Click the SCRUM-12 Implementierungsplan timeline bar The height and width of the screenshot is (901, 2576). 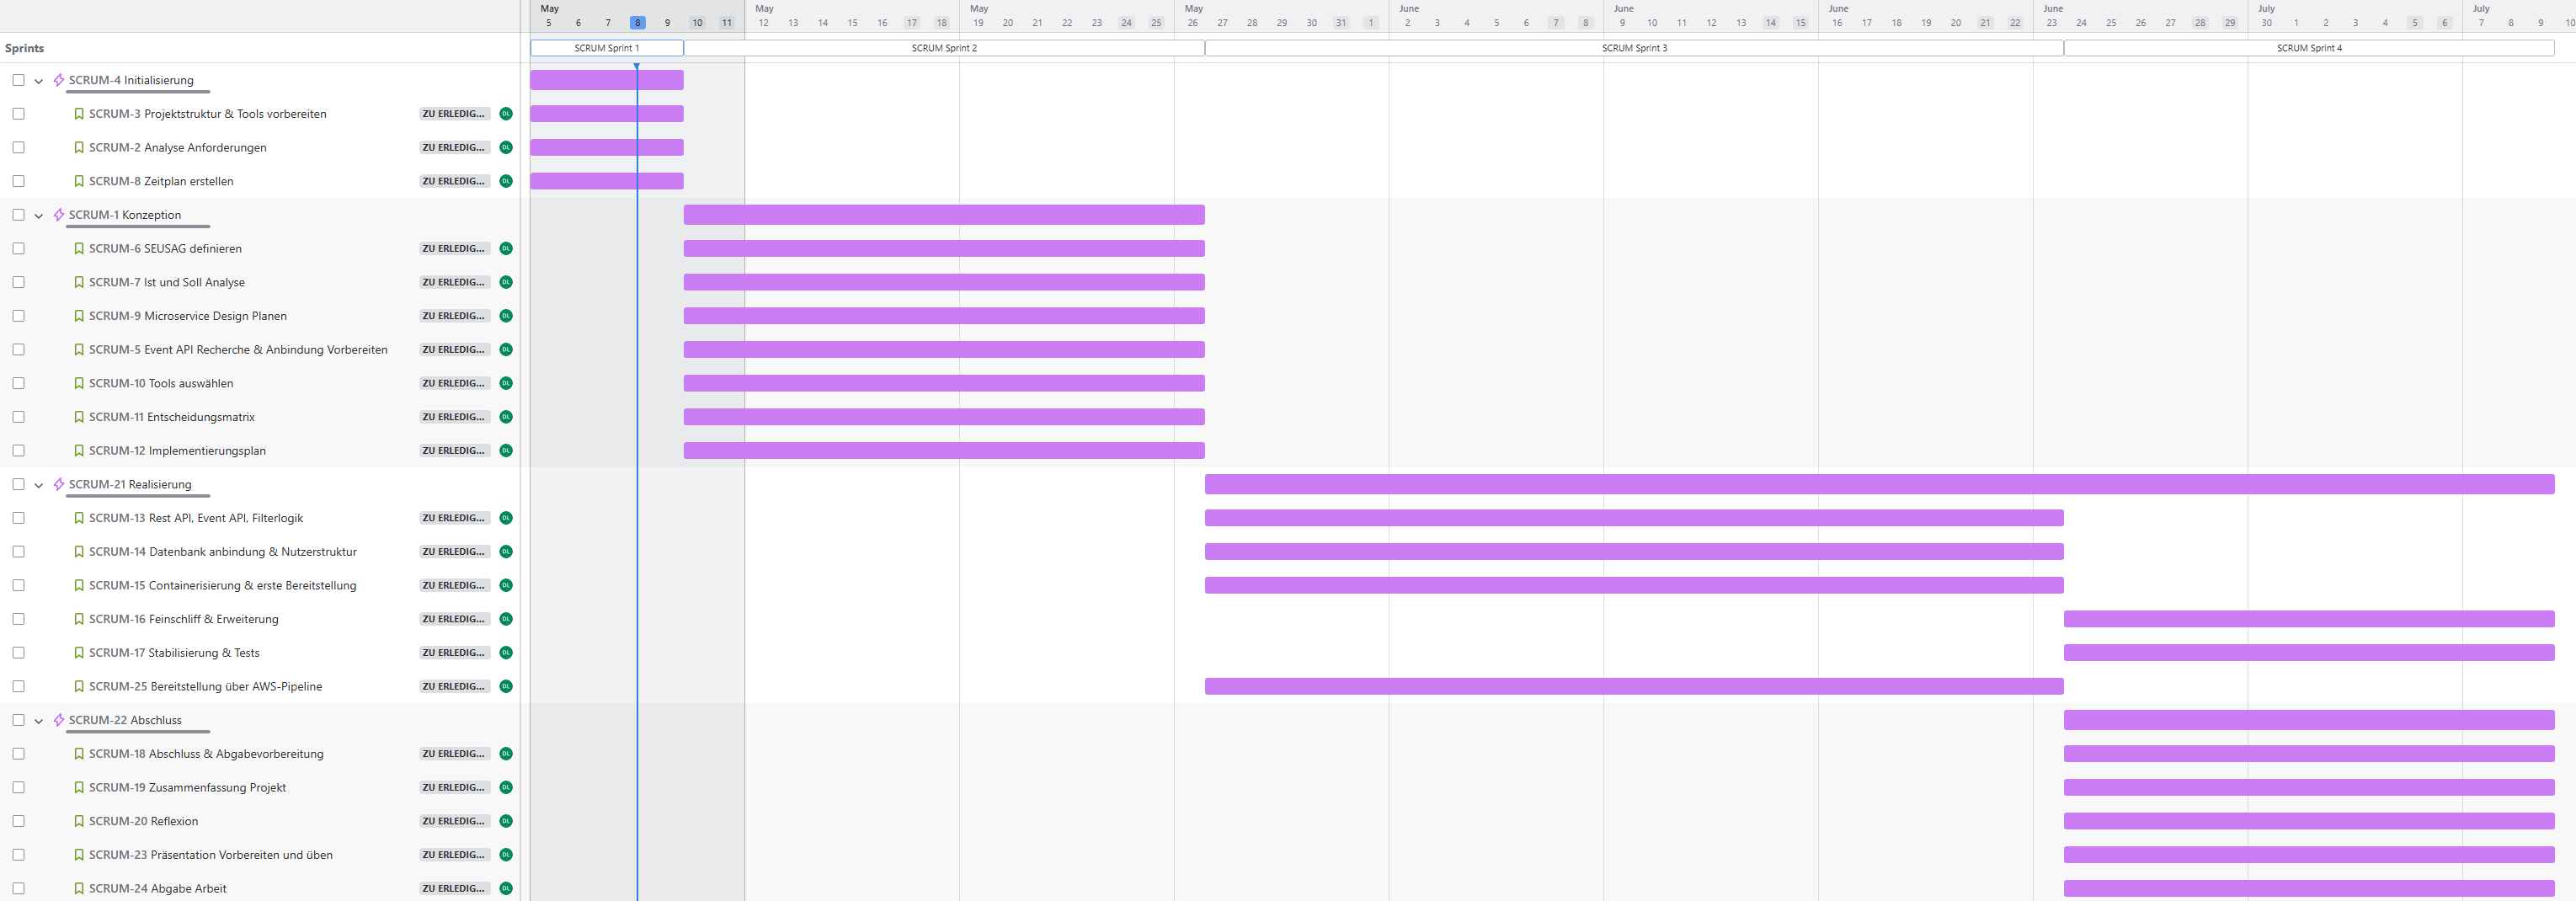click(x=944, y=450)
